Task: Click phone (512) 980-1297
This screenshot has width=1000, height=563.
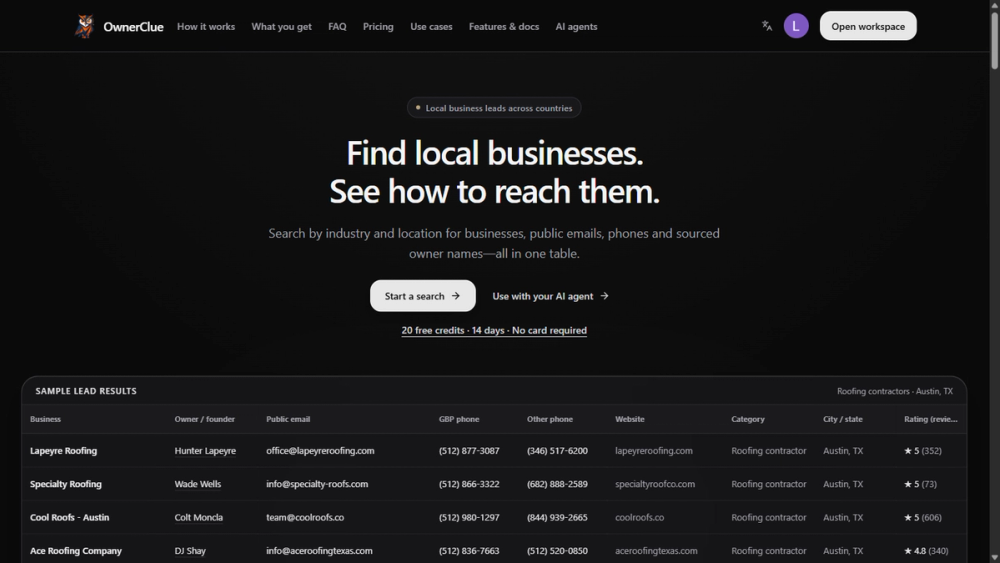Action: click(469, 517)
